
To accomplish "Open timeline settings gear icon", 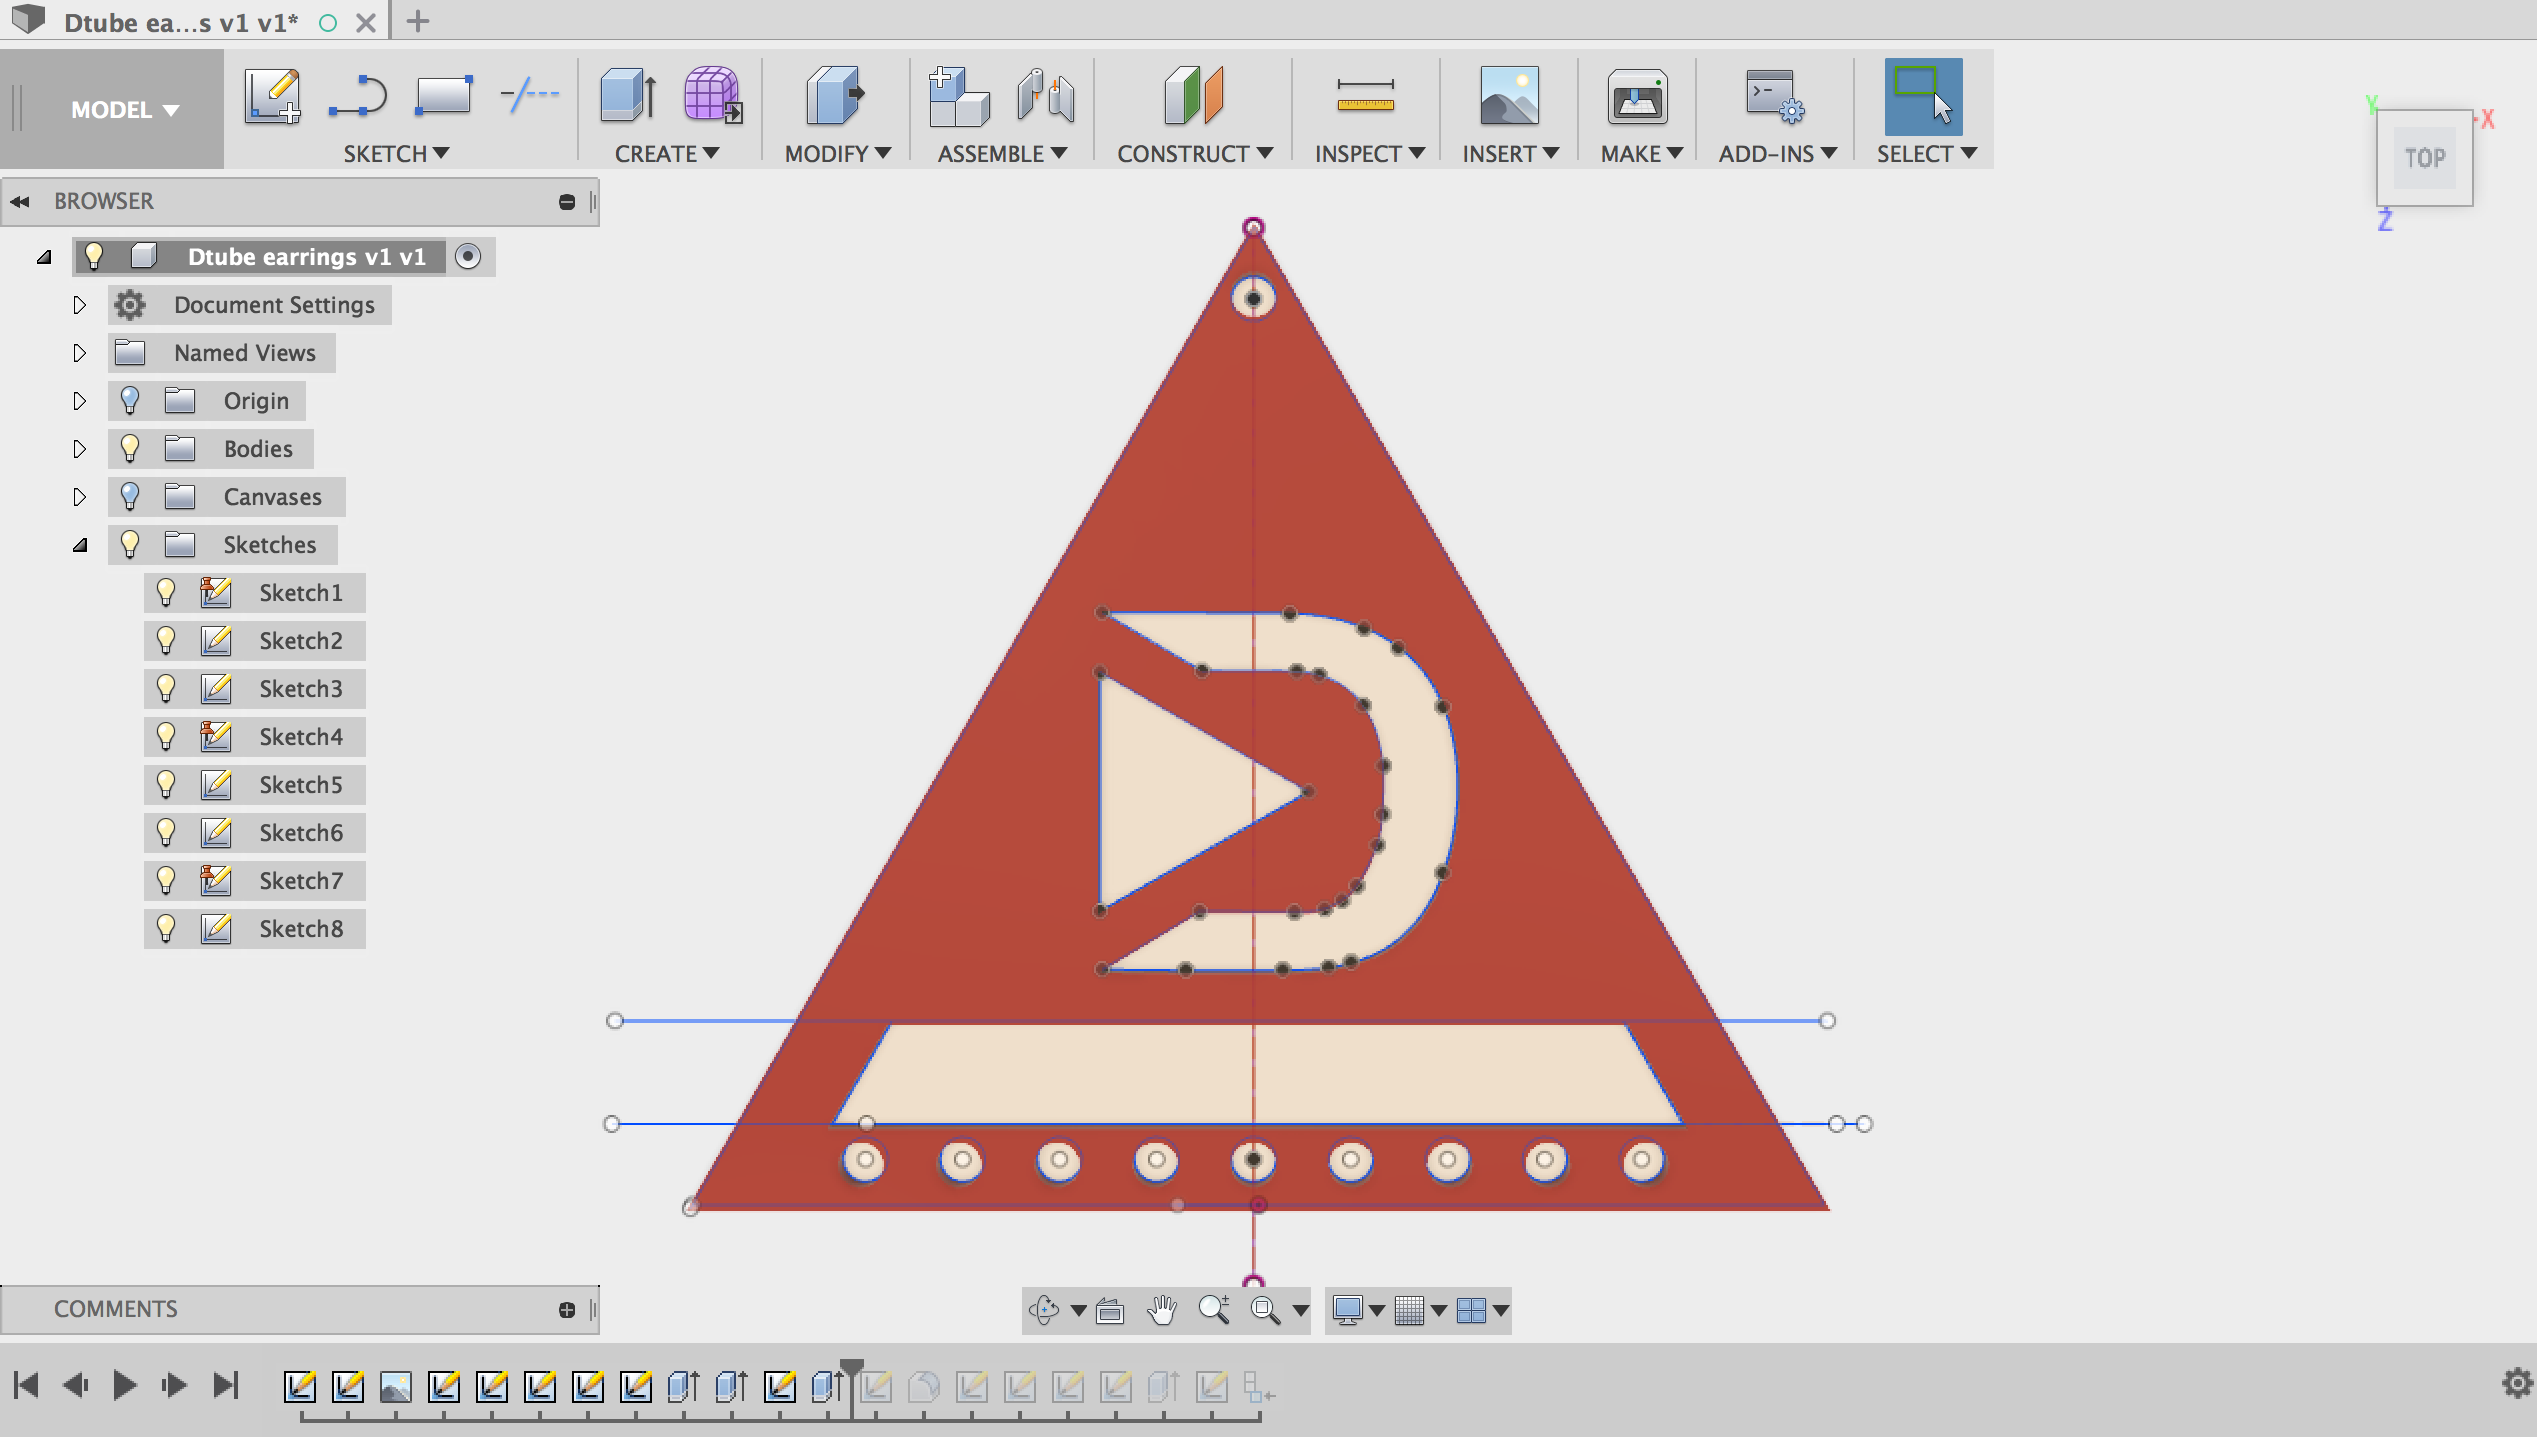I will point(2517,1384).
